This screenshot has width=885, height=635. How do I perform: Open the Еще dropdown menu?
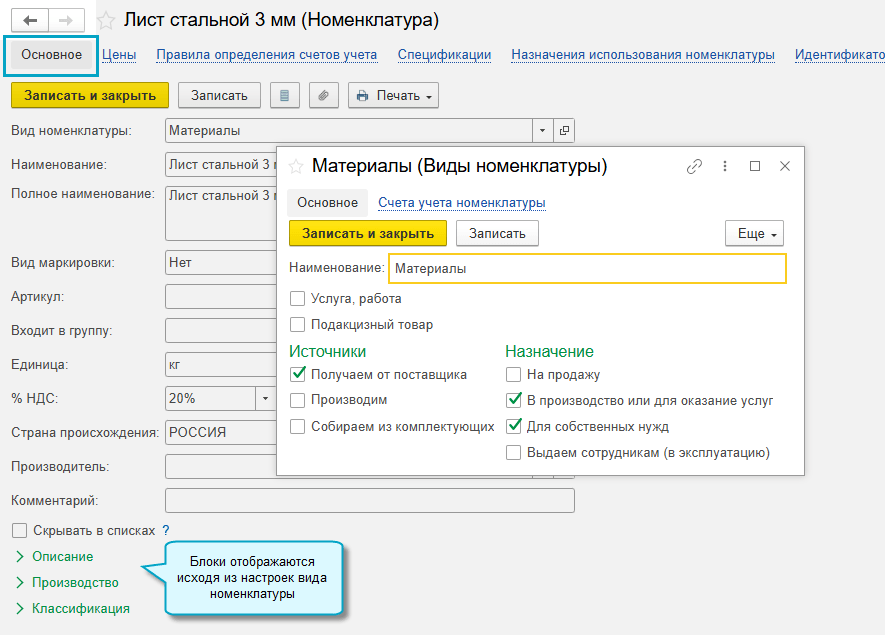755,233
